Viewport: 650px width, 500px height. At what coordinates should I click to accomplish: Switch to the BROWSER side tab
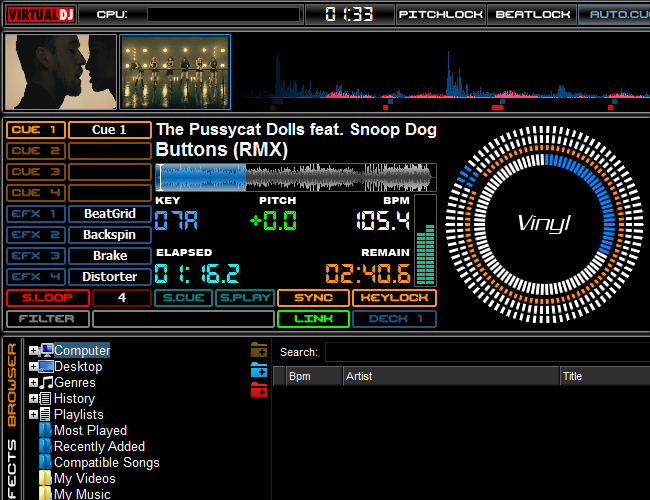12,385
